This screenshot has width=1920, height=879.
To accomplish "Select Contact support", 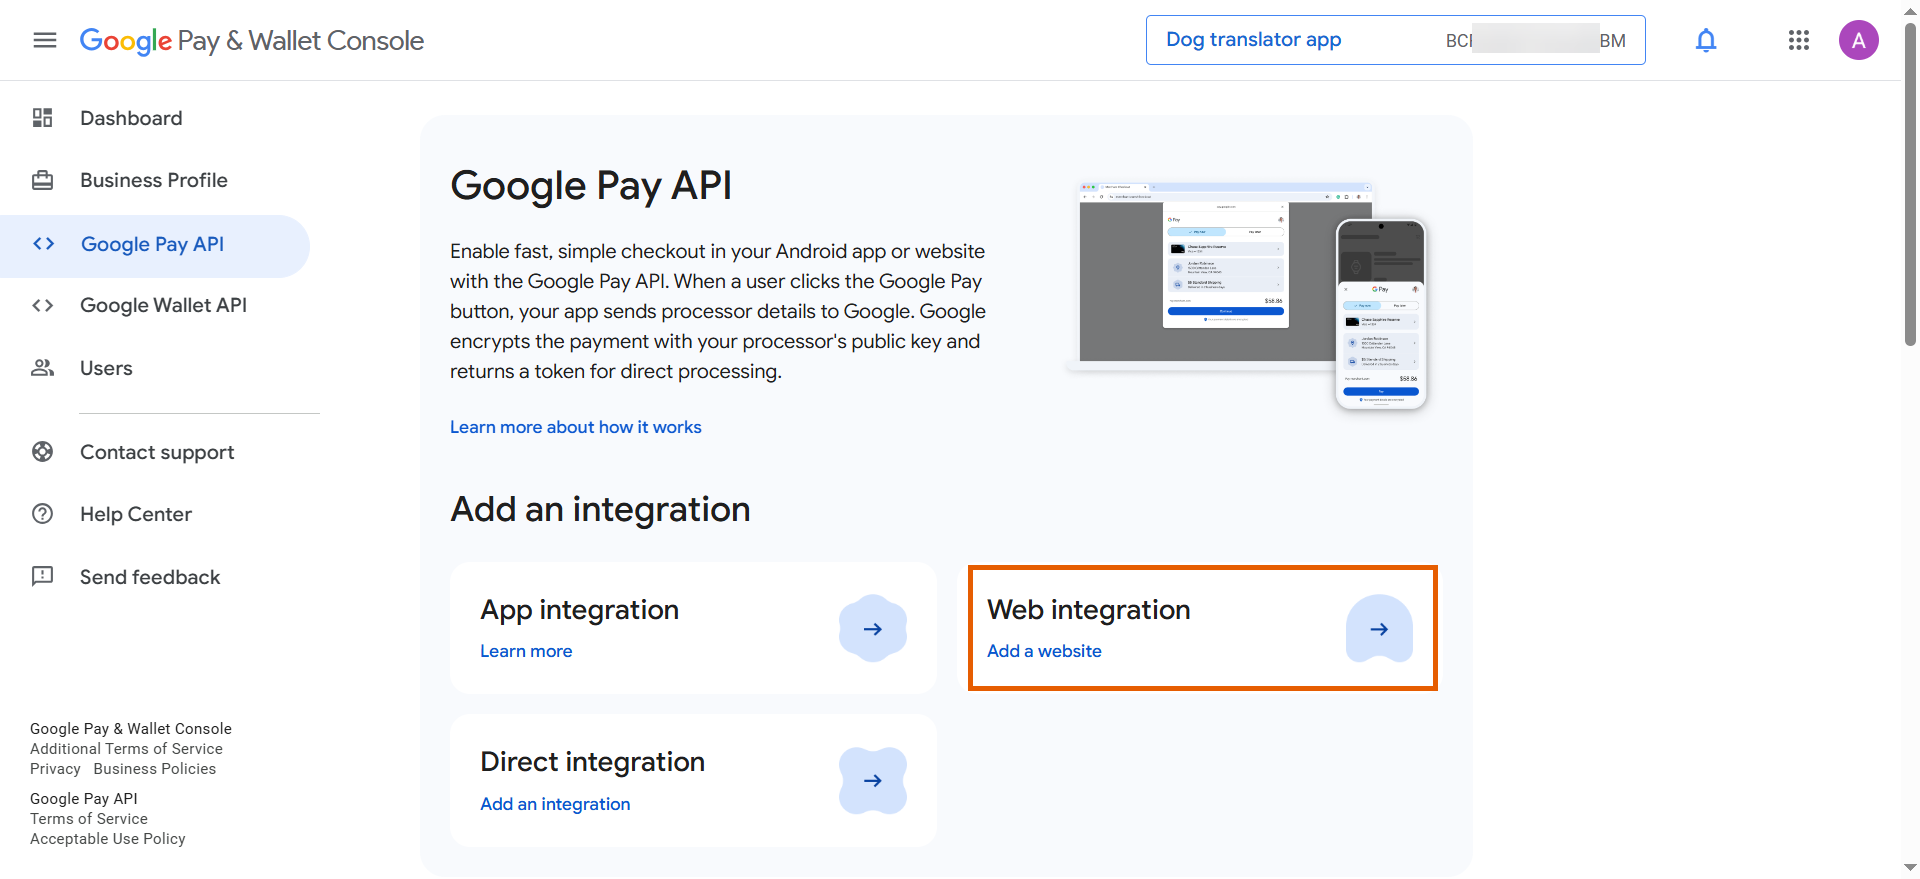I will [155, 452].
